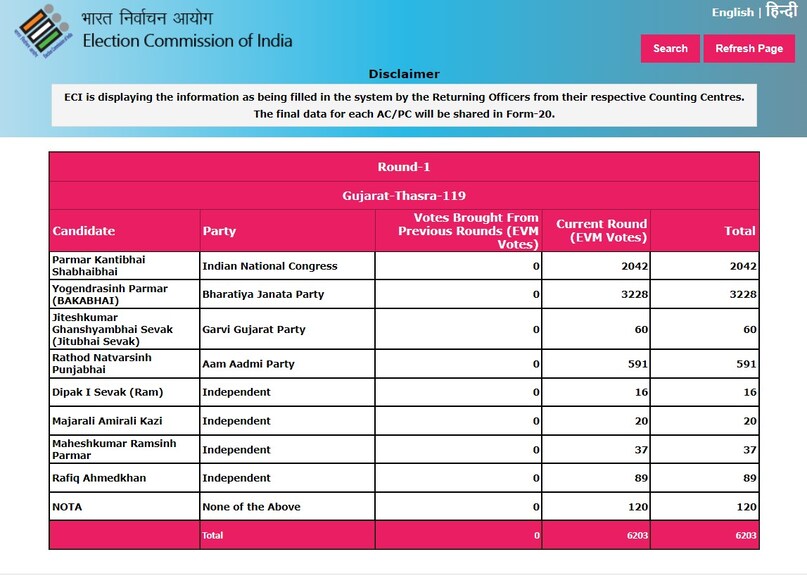Image resolution: width=807 pixels, height=578 pixels.
Task: Switch language to English
Action: [732, 12]
